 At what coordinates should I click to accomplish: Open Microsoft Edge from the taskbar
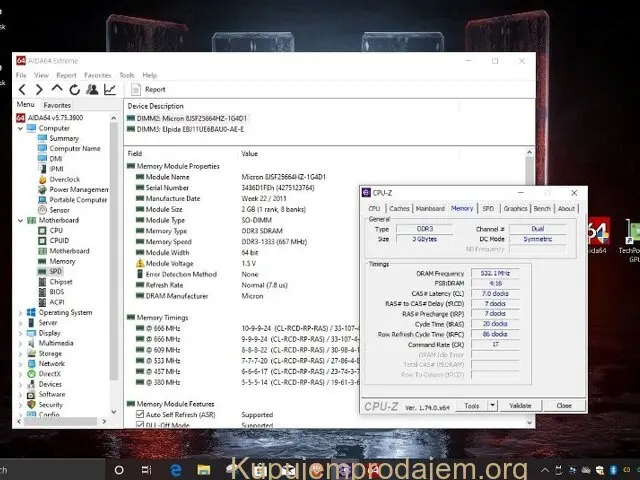click(174, 468)
